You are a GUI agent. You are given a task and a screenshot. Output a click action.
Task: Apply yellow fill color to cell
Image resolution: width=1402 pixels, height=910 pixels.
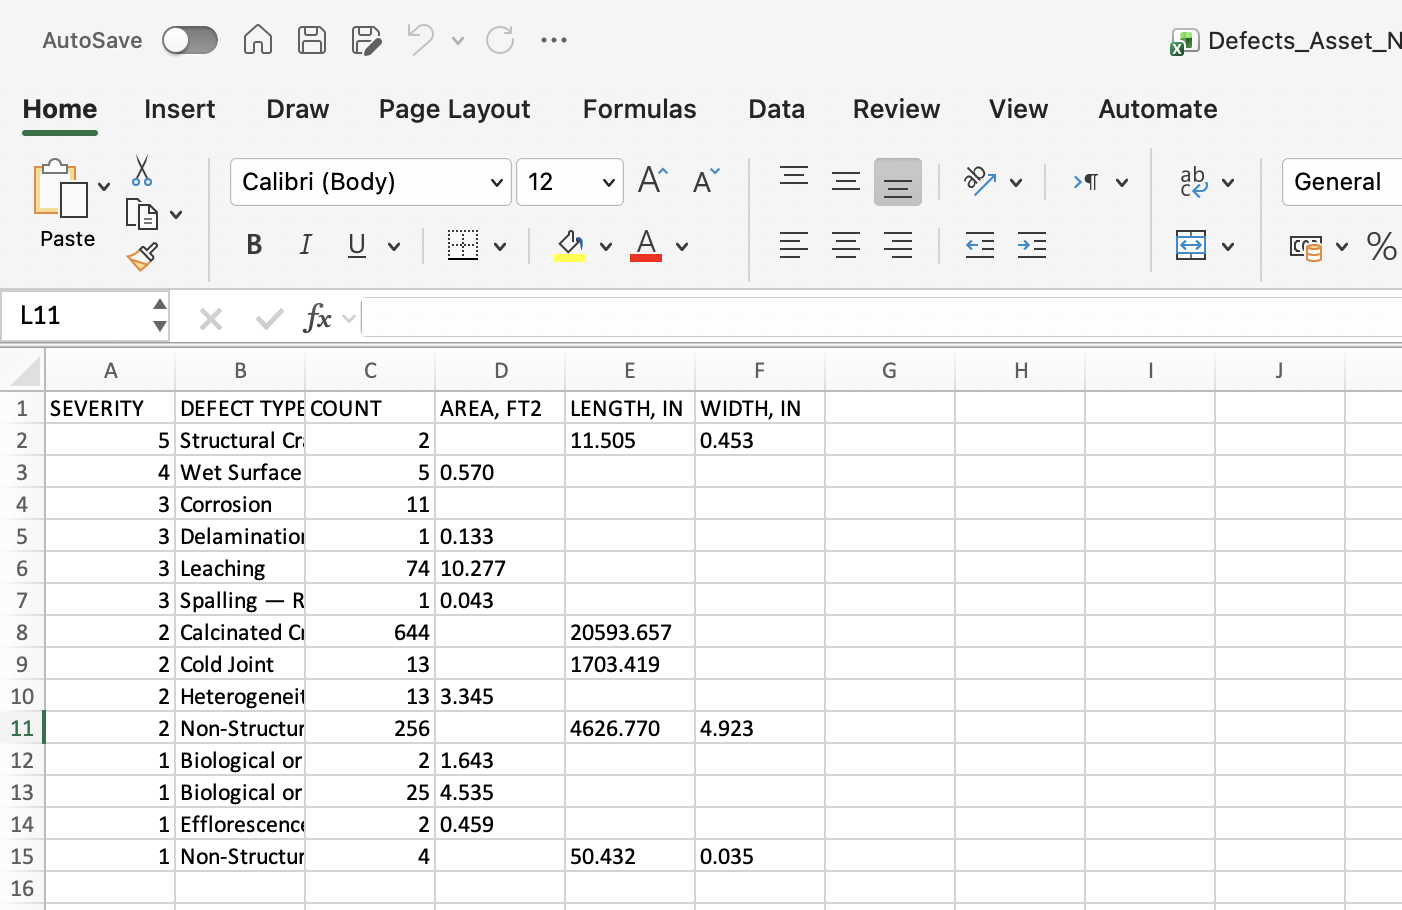570,245
